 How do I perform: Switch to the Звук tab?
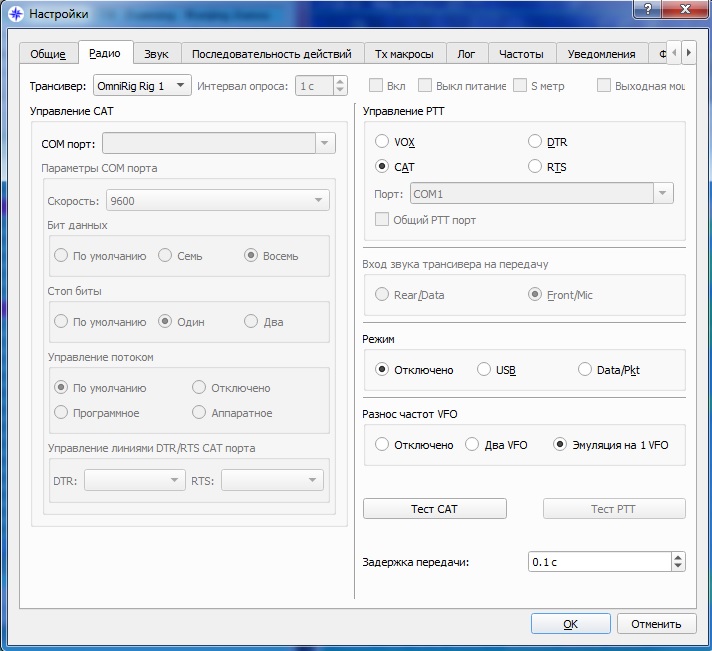pyautogui.click(x=156, y=54)
